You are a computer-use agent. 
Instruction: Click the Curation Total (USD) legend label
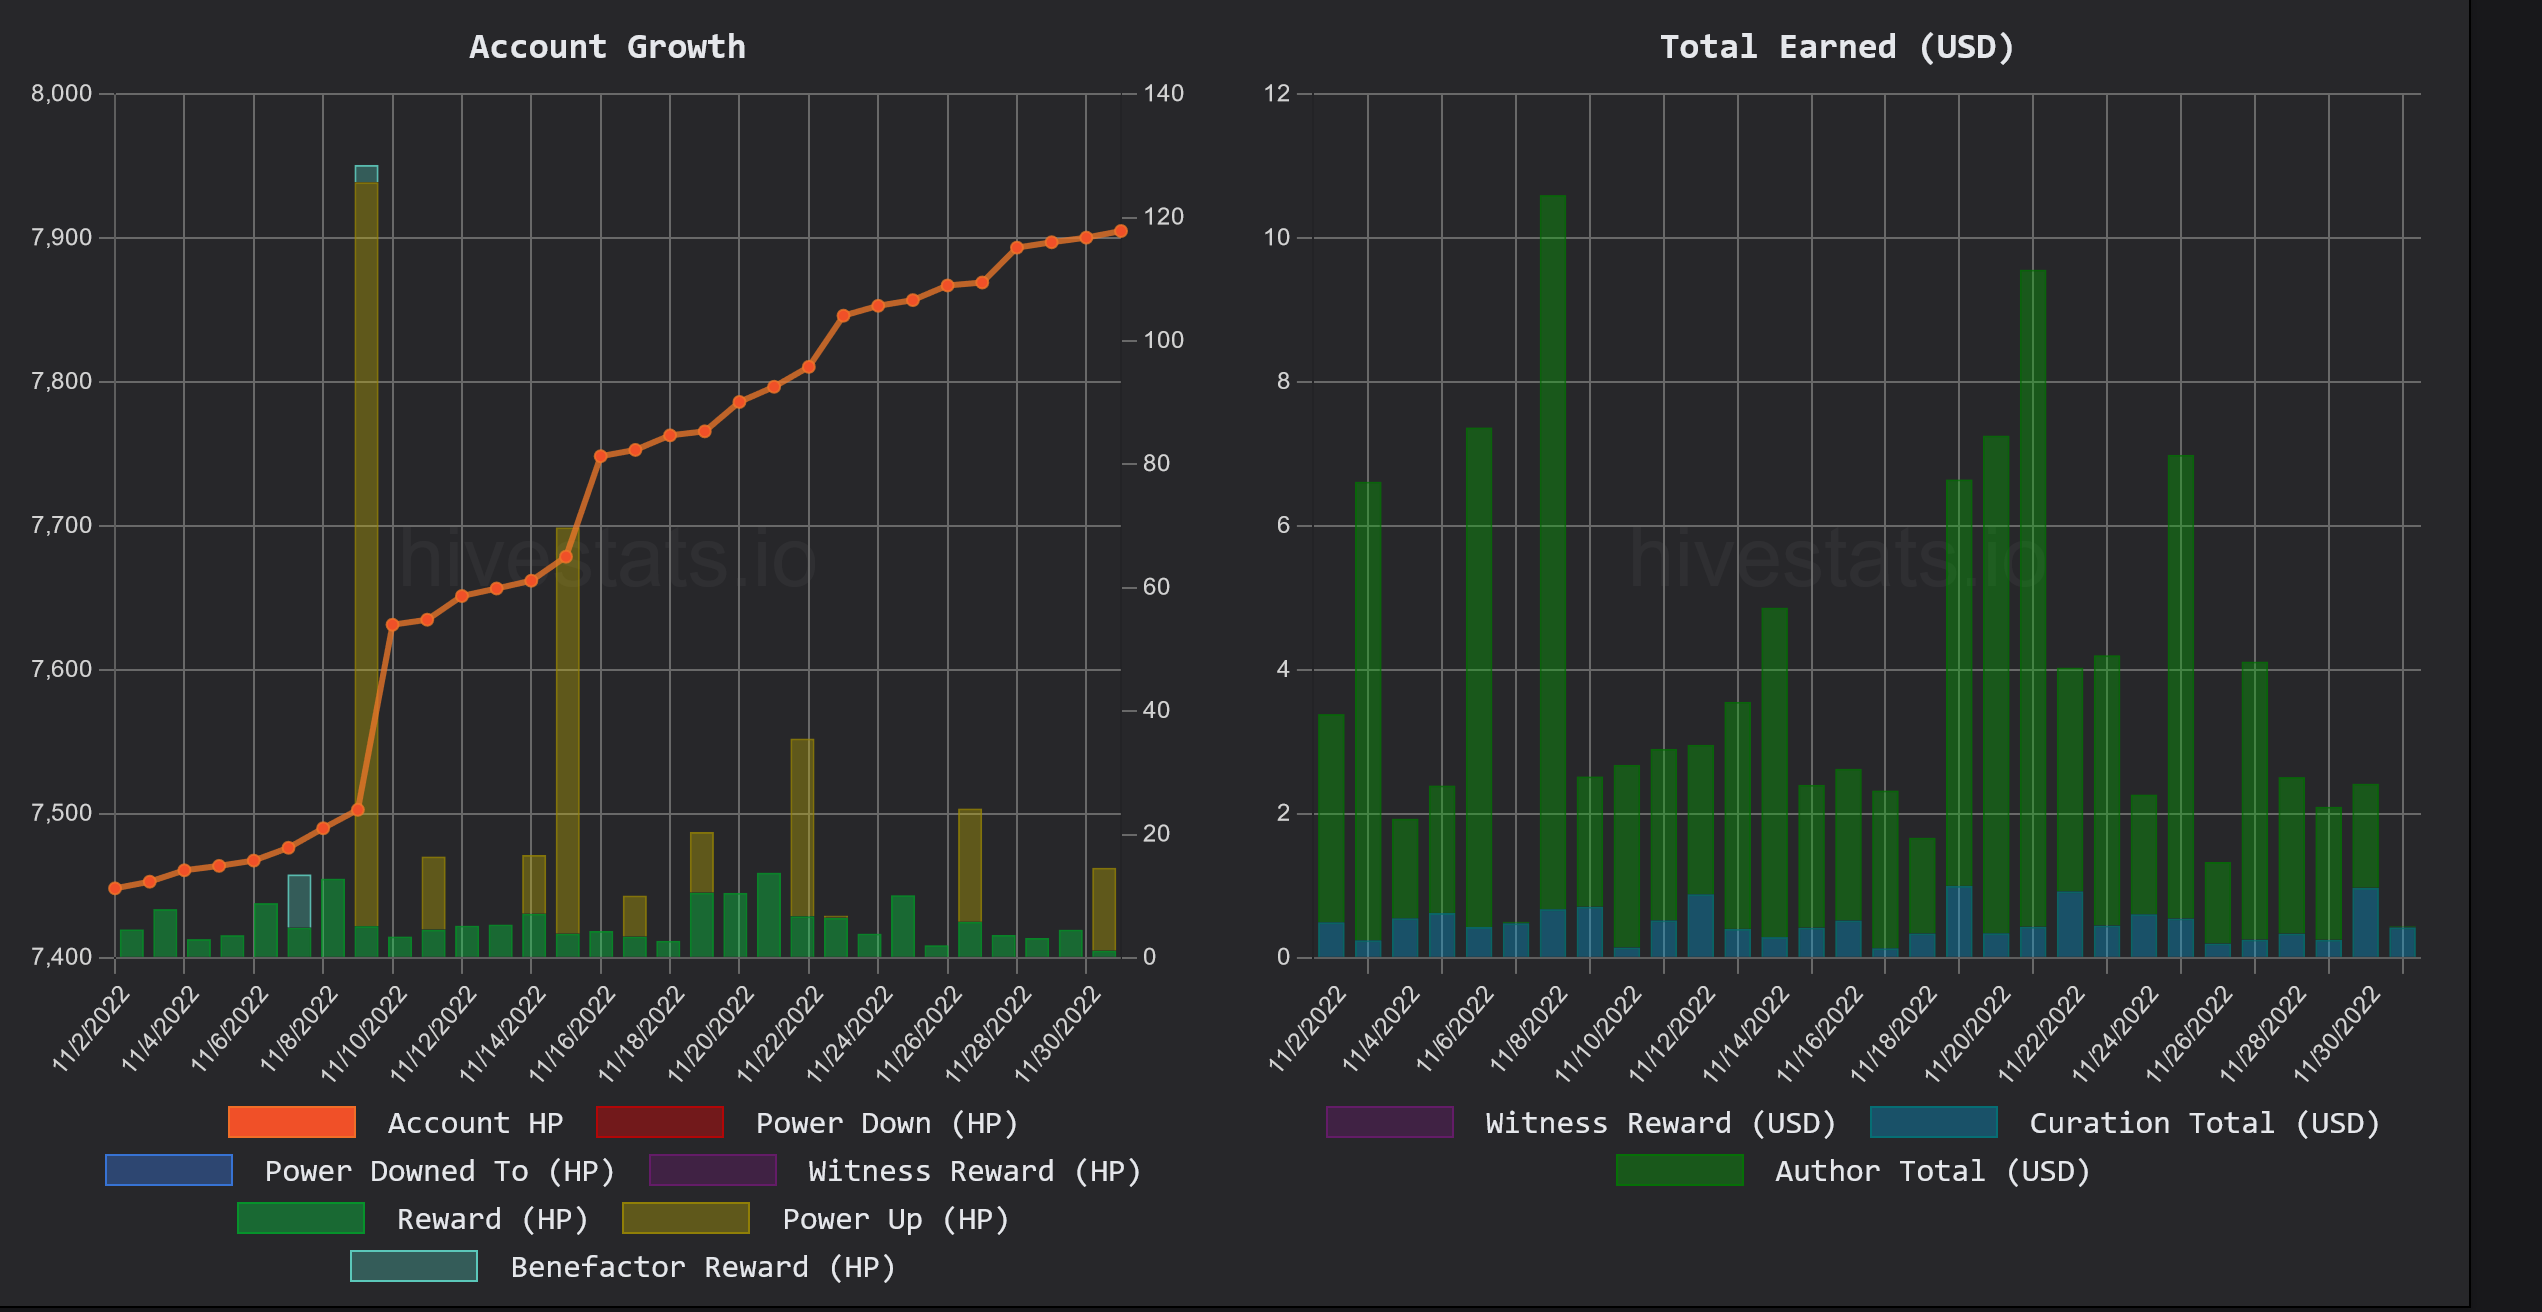(2205, 1123)
